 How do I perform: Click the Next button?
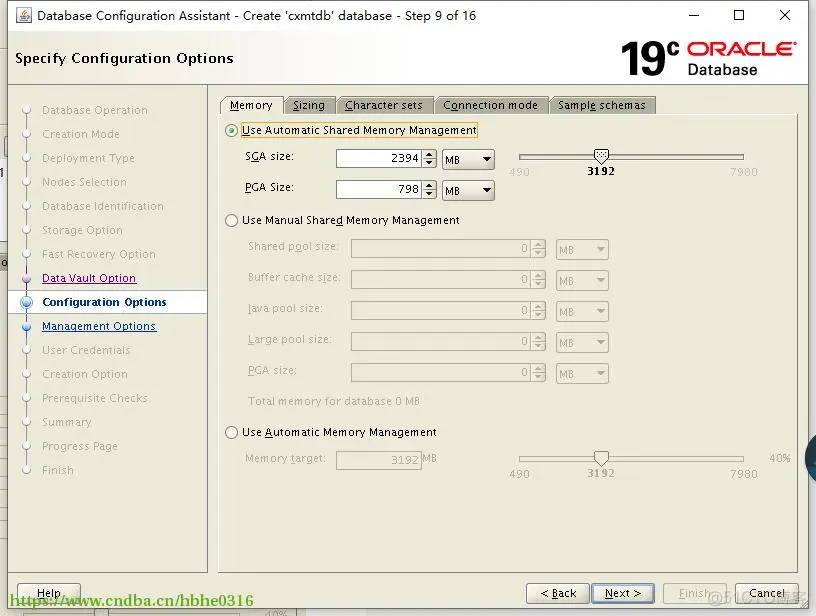coord(623,593)
